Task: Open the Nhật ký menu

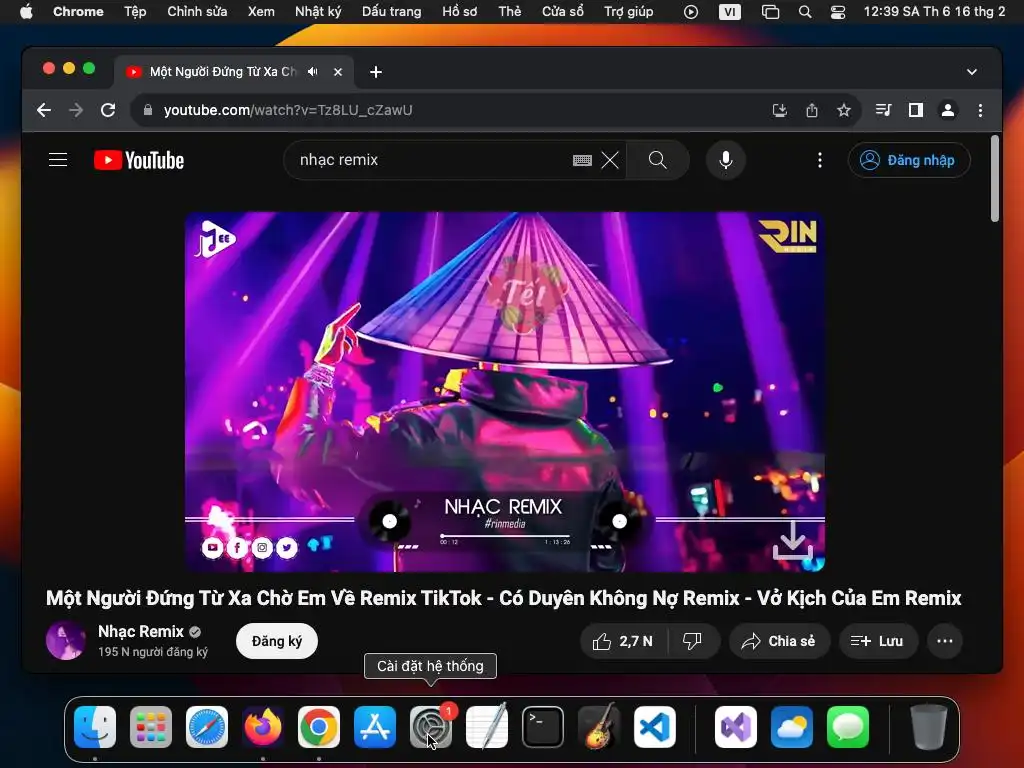Action: point(318,12)
